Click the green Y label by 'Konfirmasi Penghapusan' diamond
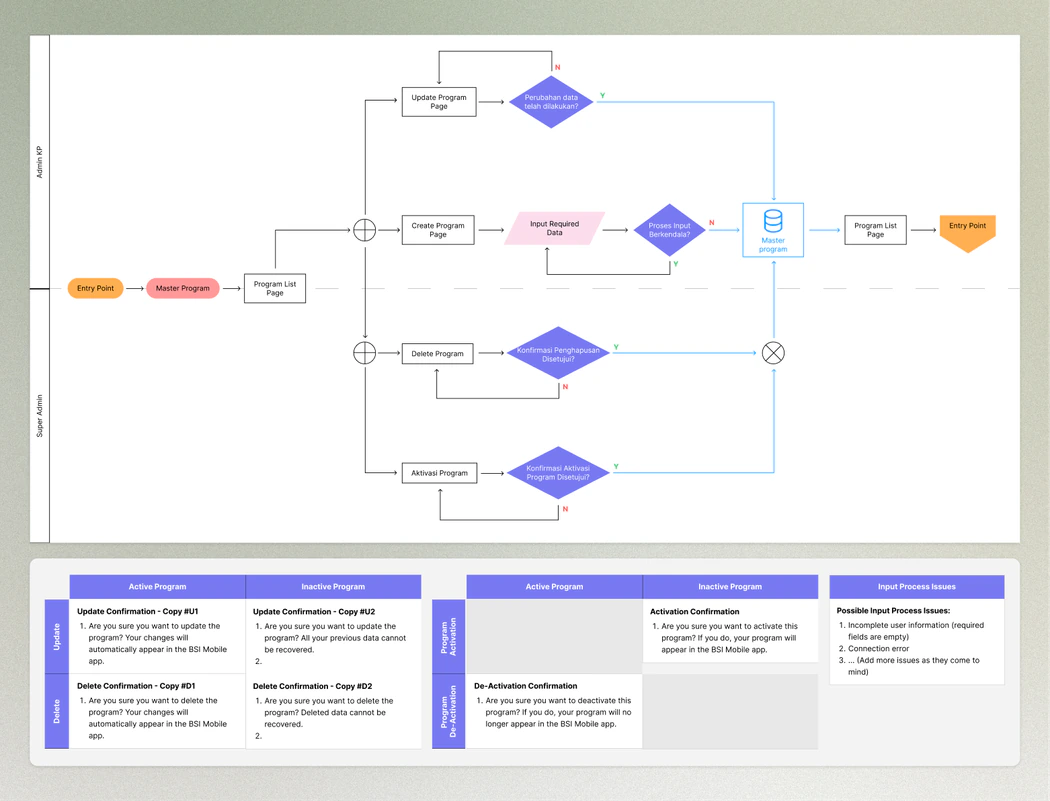Image resolution: width=1050 pixels, height=801 pixels. click(616, 347)
